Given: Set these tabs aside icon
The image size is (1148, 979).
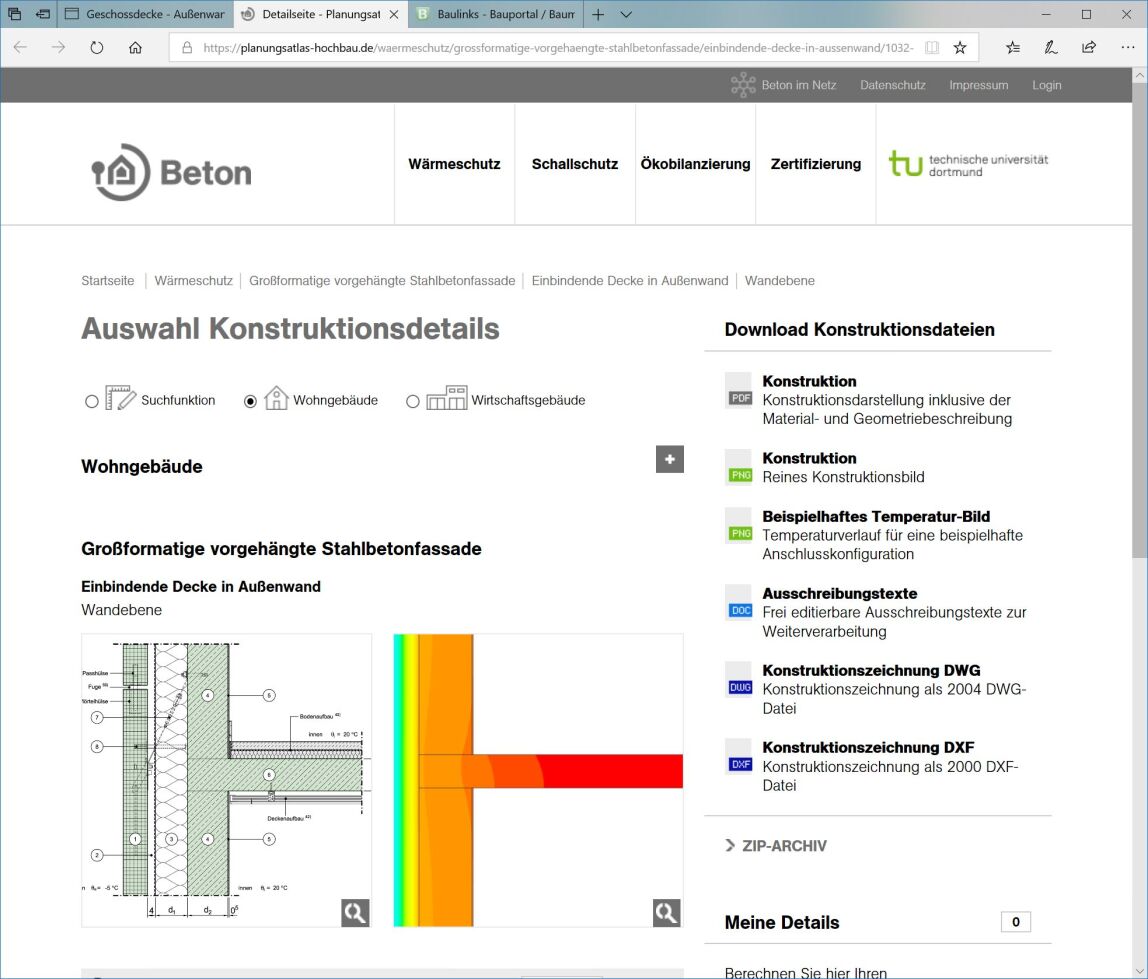Looking at the screenshot, I should pos(43,14).
